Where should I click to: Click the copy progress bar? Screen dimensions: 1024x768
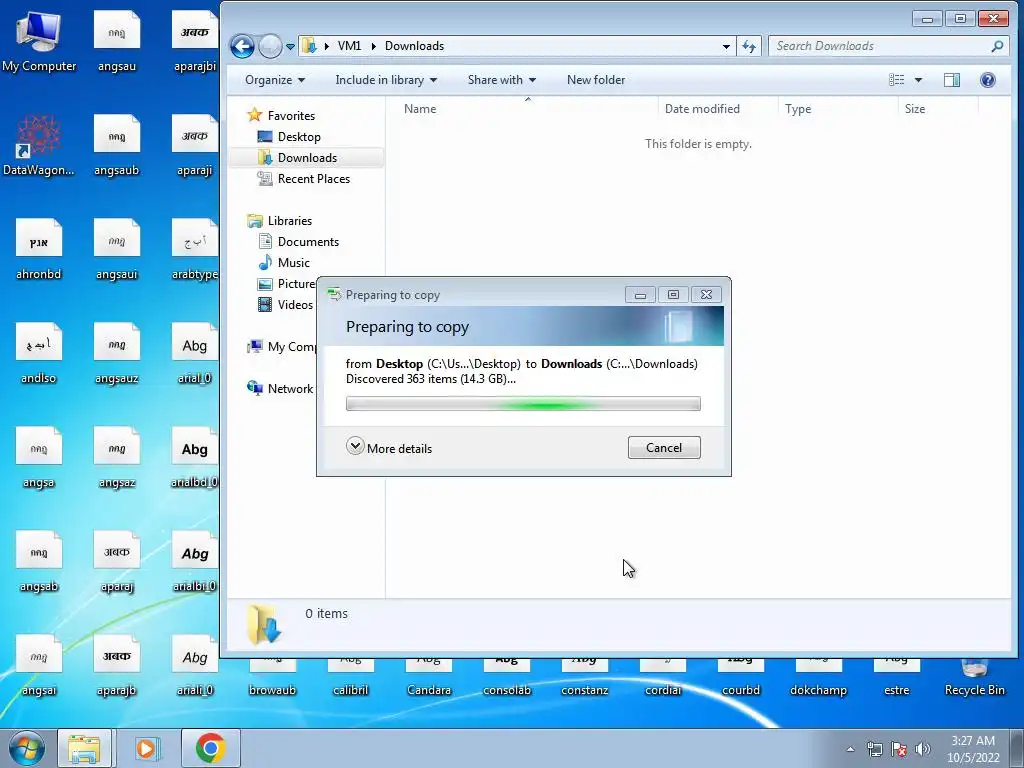(x=523, y=404)
